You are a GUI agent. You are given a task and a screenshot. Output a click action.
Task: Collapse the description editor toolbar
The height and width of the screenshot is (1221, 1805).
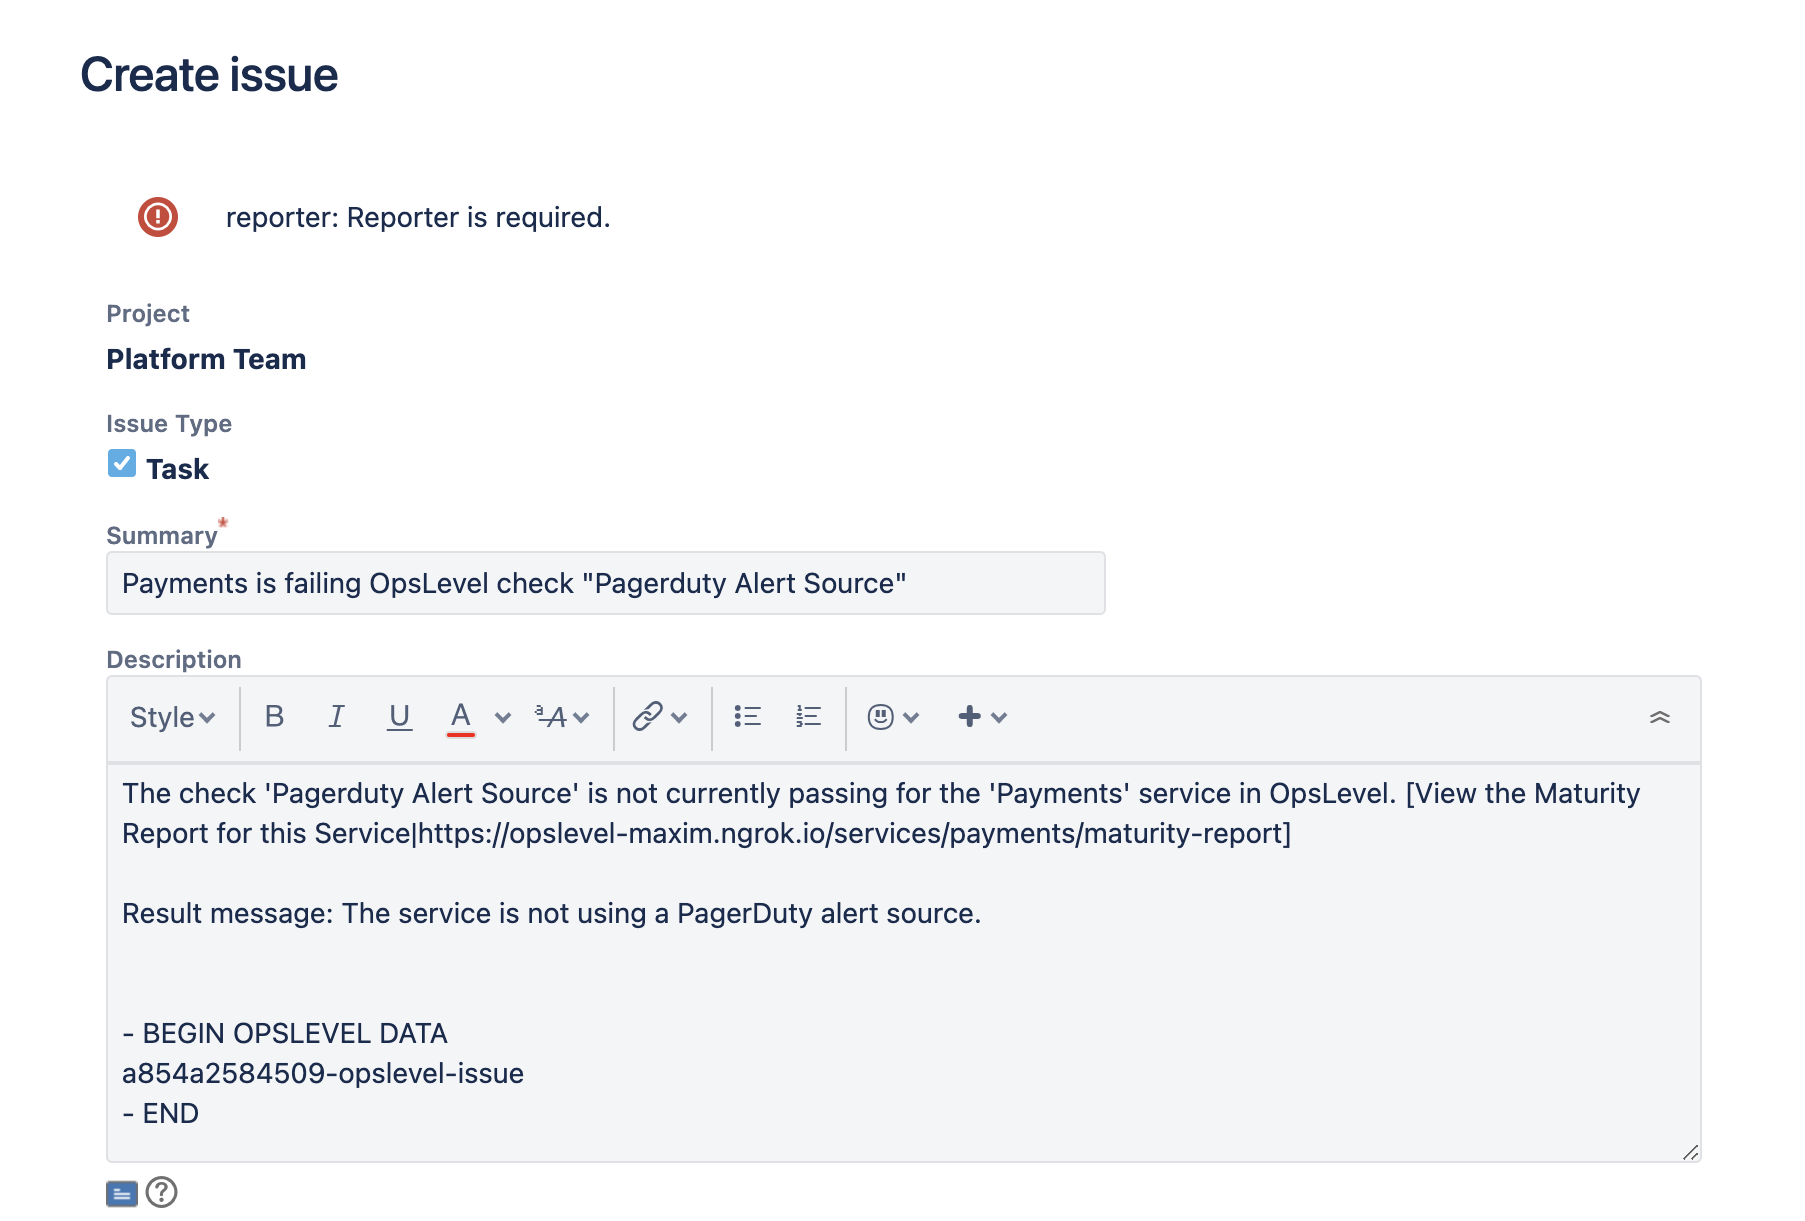pyautogui.click(x=1660, y=717)
